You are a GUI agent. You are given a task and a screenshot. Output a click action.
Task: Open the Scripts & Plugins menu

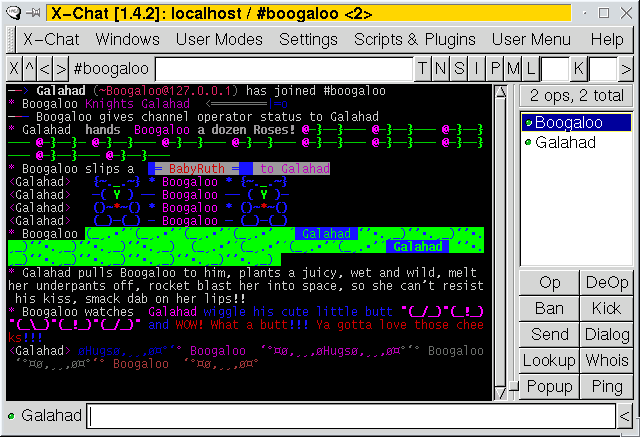(x=415, y=39)
